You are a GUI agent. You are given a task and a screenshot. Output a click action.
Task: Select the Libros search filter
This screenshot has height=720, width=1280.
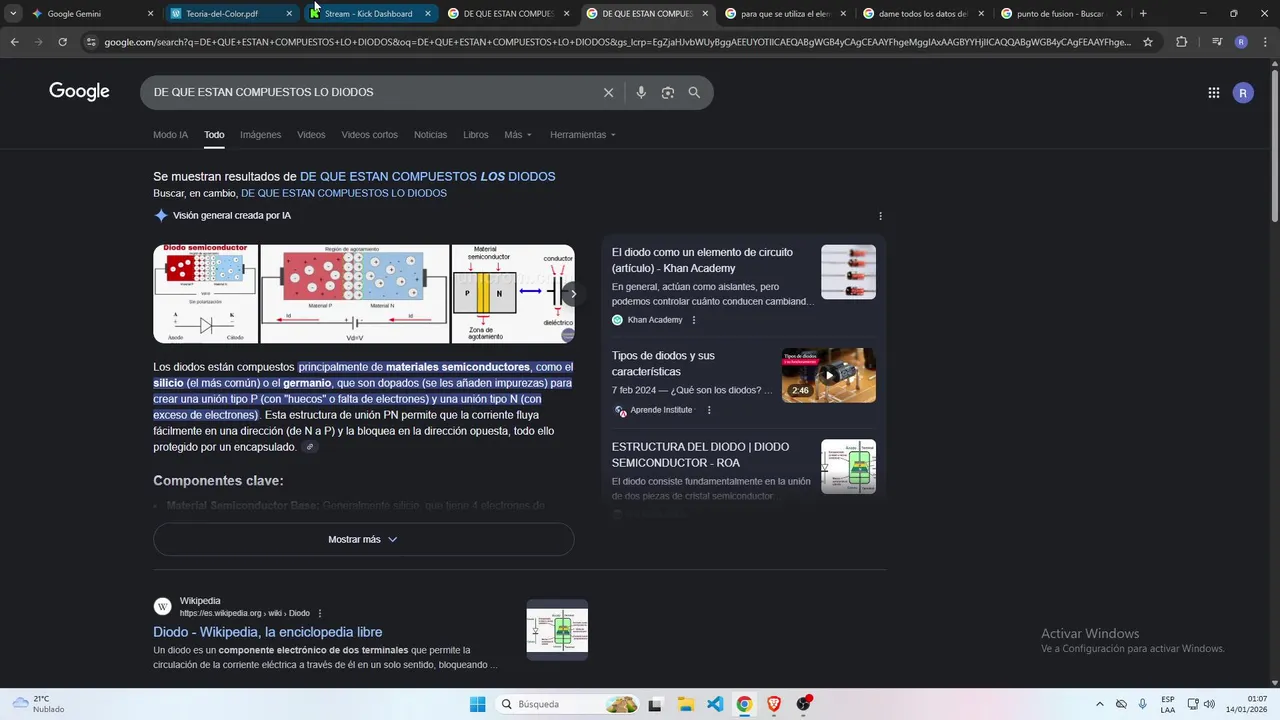476,135
